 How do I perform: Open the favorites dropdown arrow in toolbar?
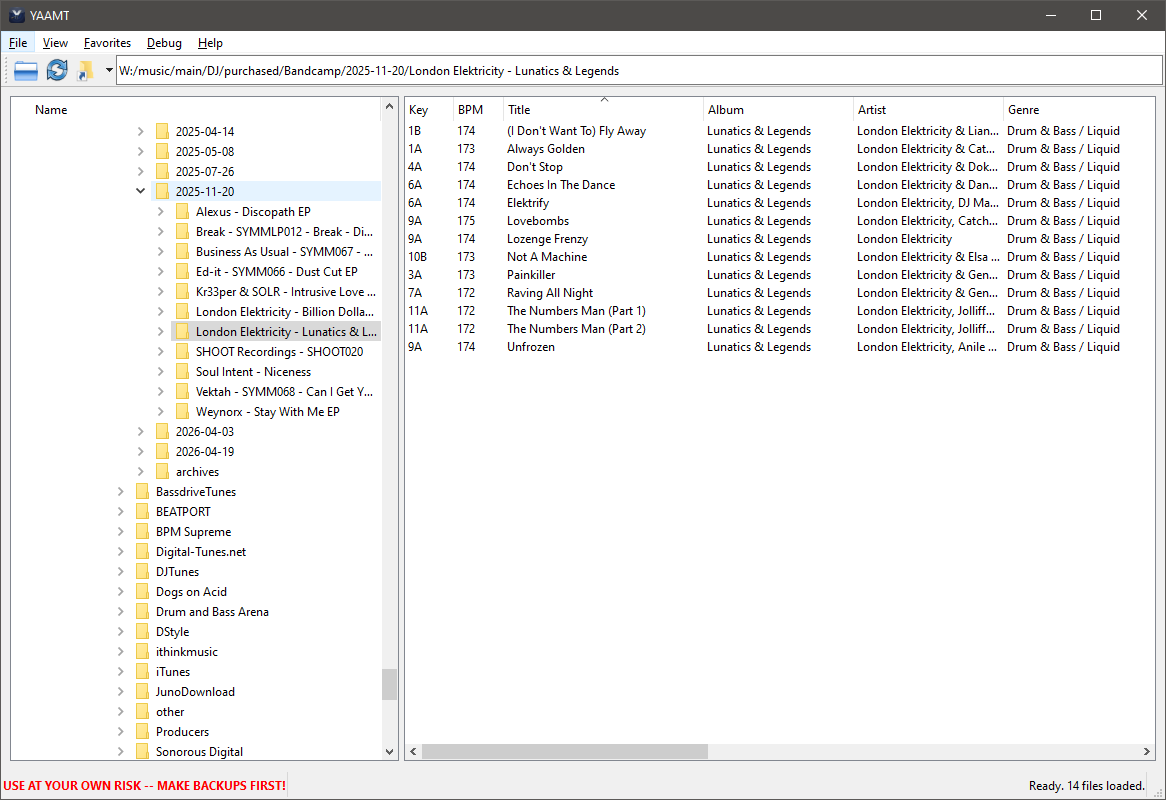(x=109, y=71)
